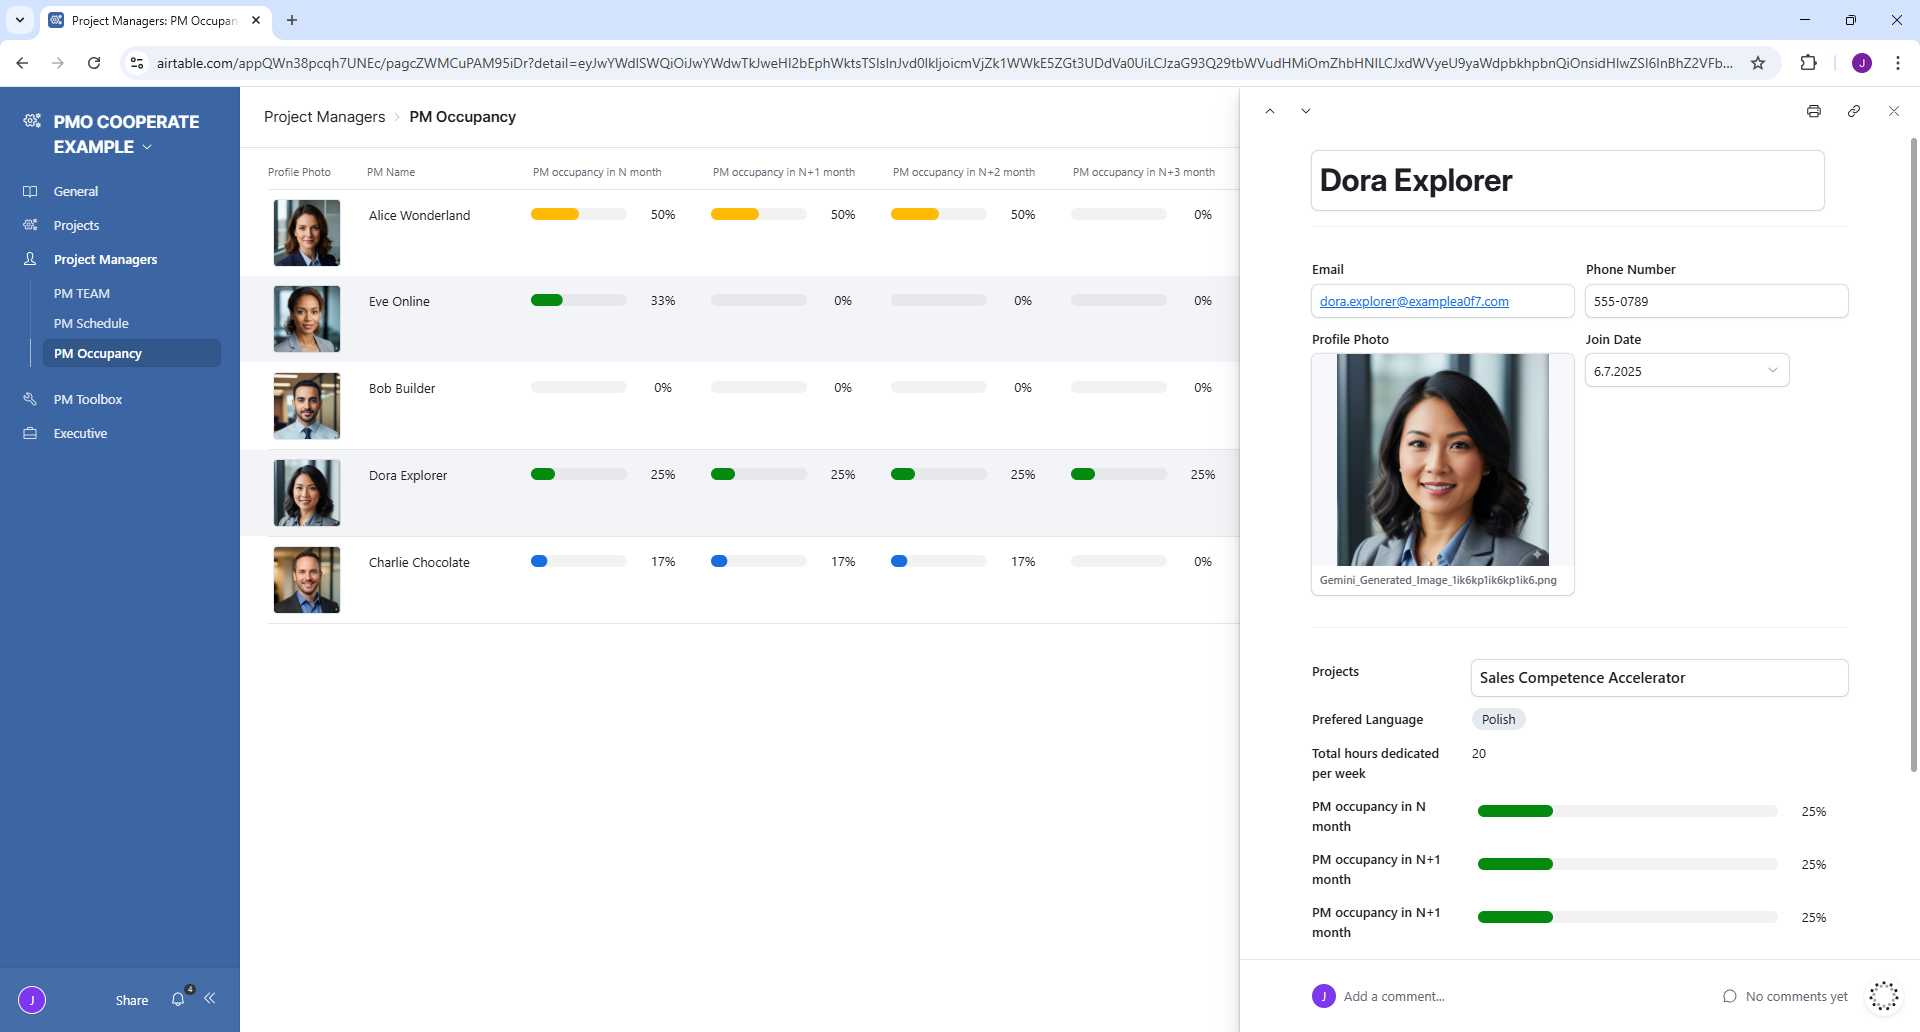Screen dimensions: 1920x1032
Task: Open Executive section in sidebar
Action: (x=80, y=433)
